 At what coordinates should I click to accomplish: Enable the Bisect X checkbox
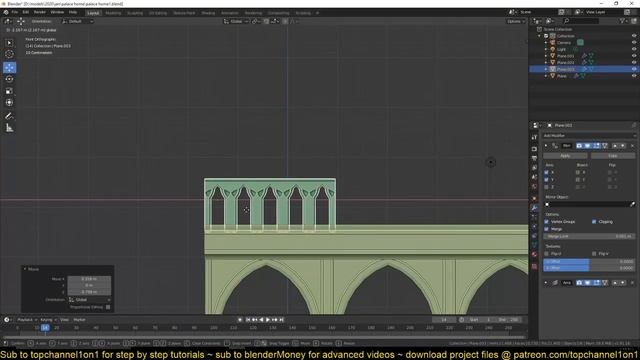click(578, 172)
